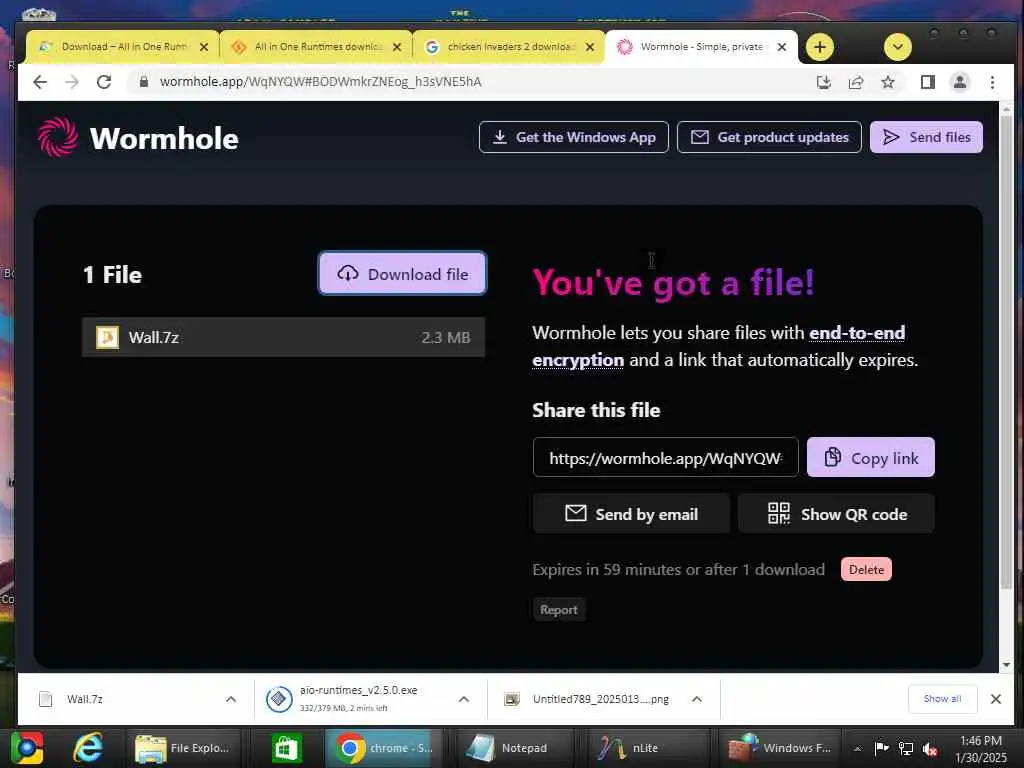Open the Windows Store taskbar icon
This screenshot has width=1024, height=768.
(286, 748)
